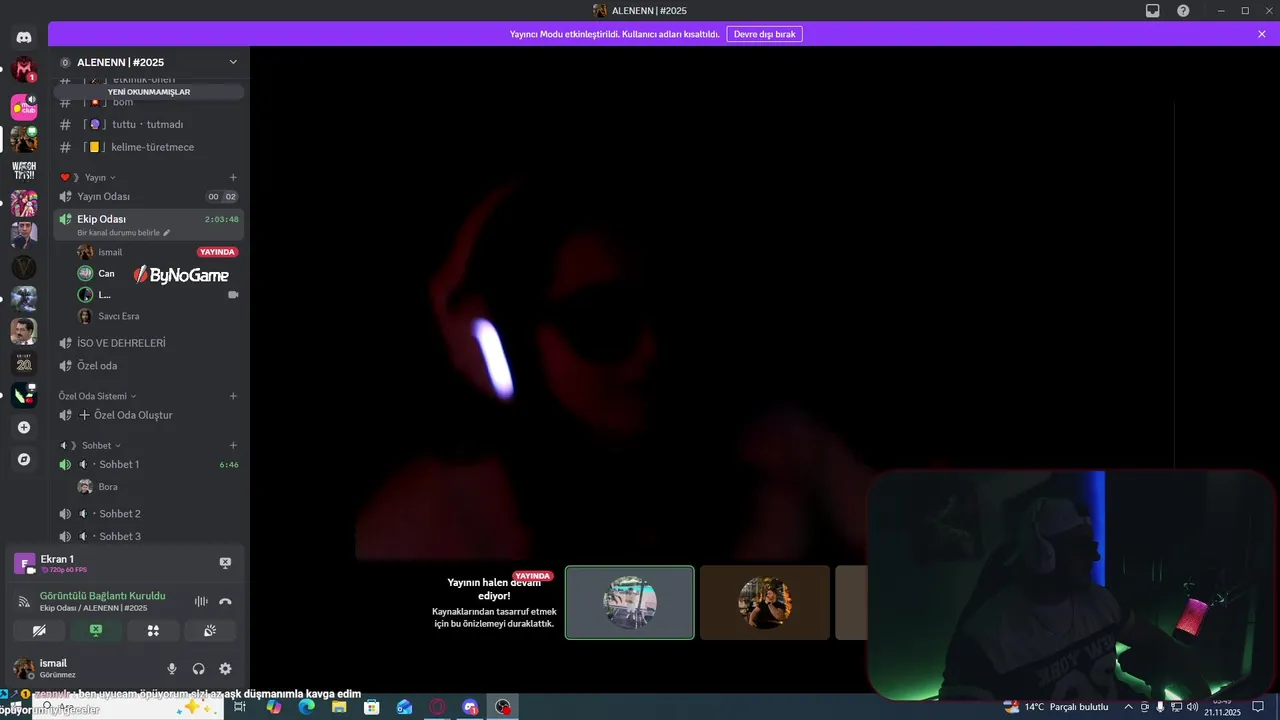The image size is (1280, 720).
Task: Edit channel status pencil under Ekip Odası
Action: [x=167, y=233]
